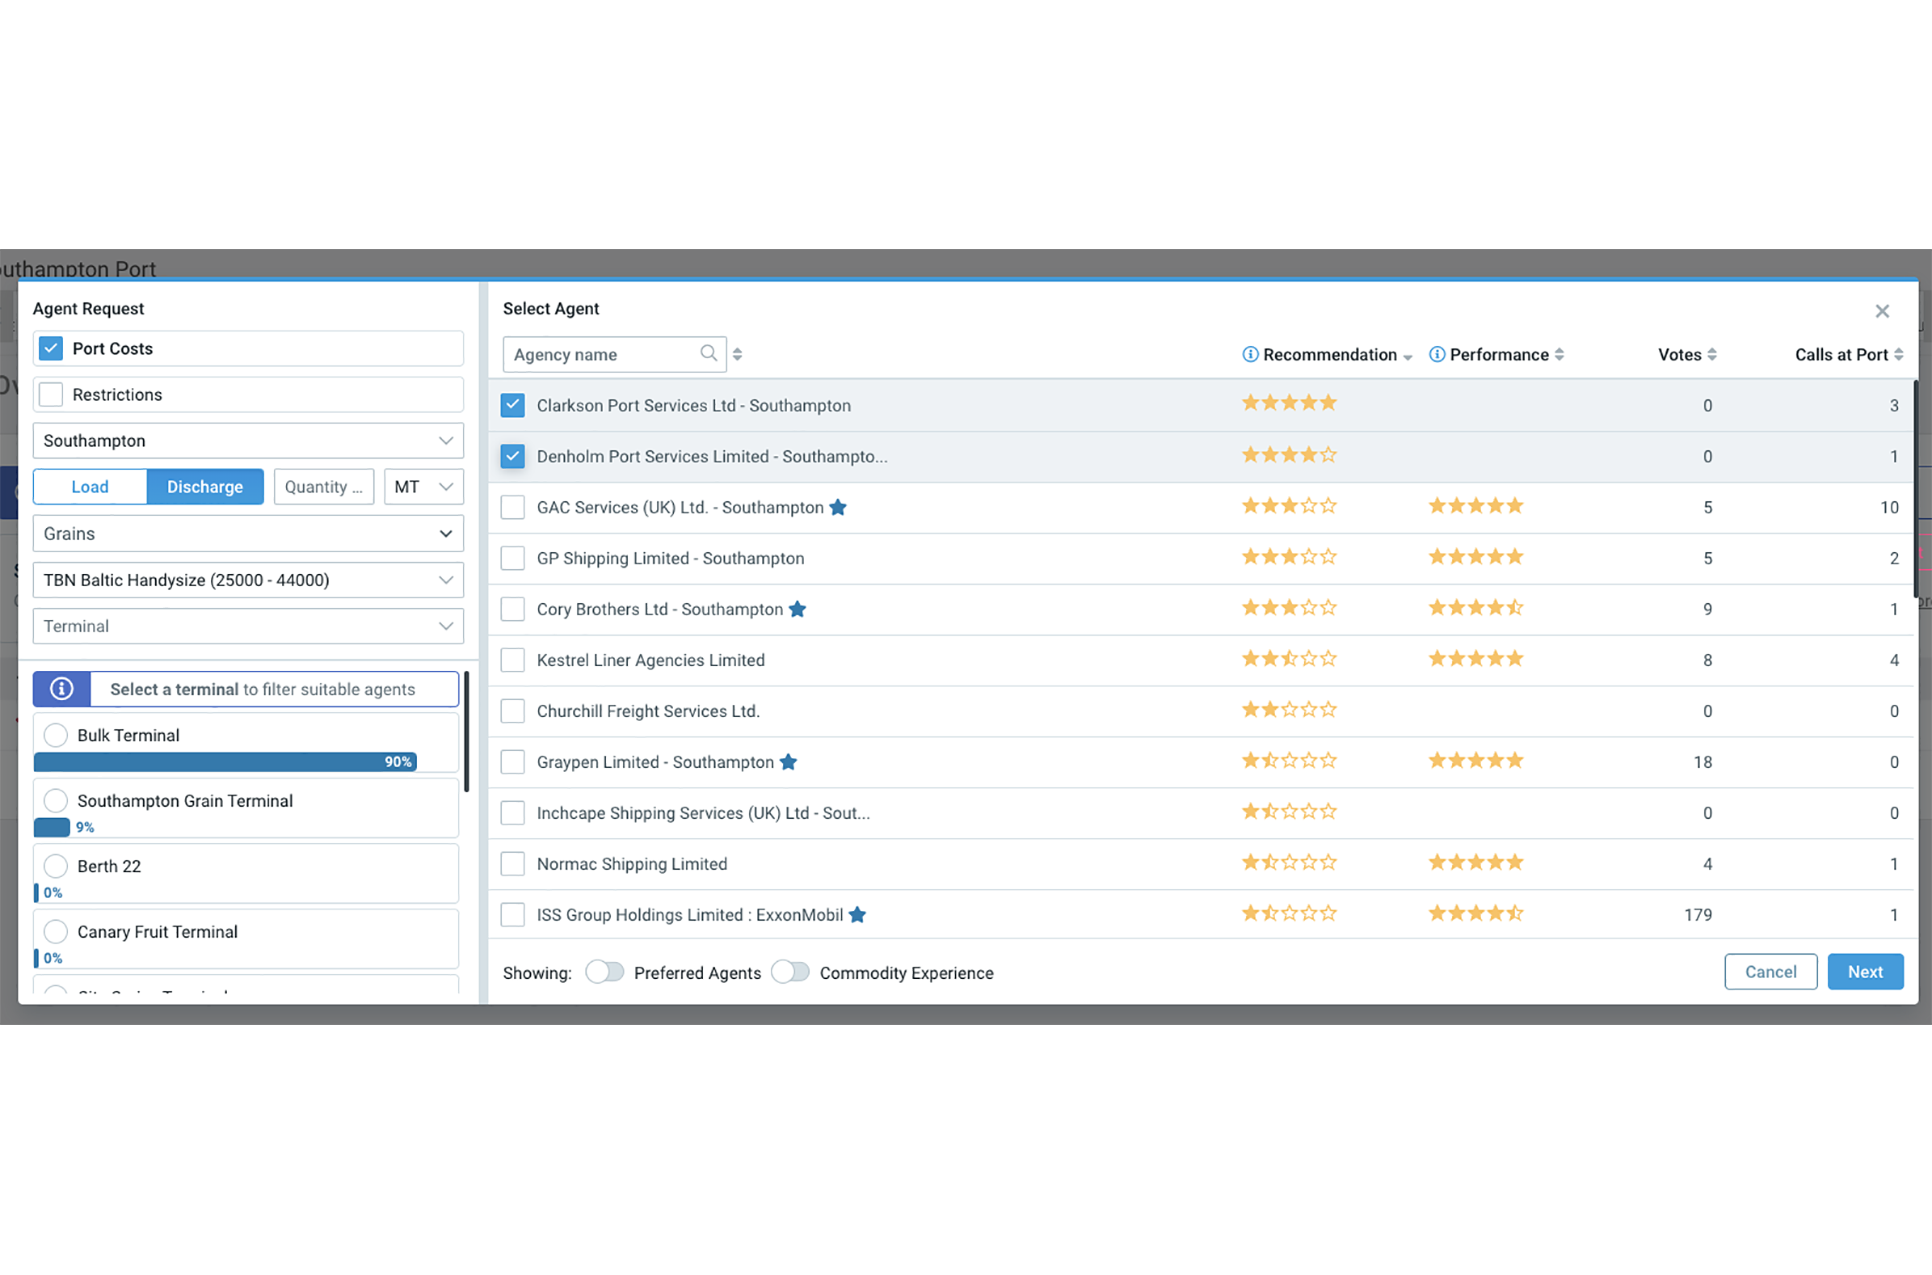Click preferred star next to GAC Services
Viewport: 1932px width, 1275px height.
point(838,507)
